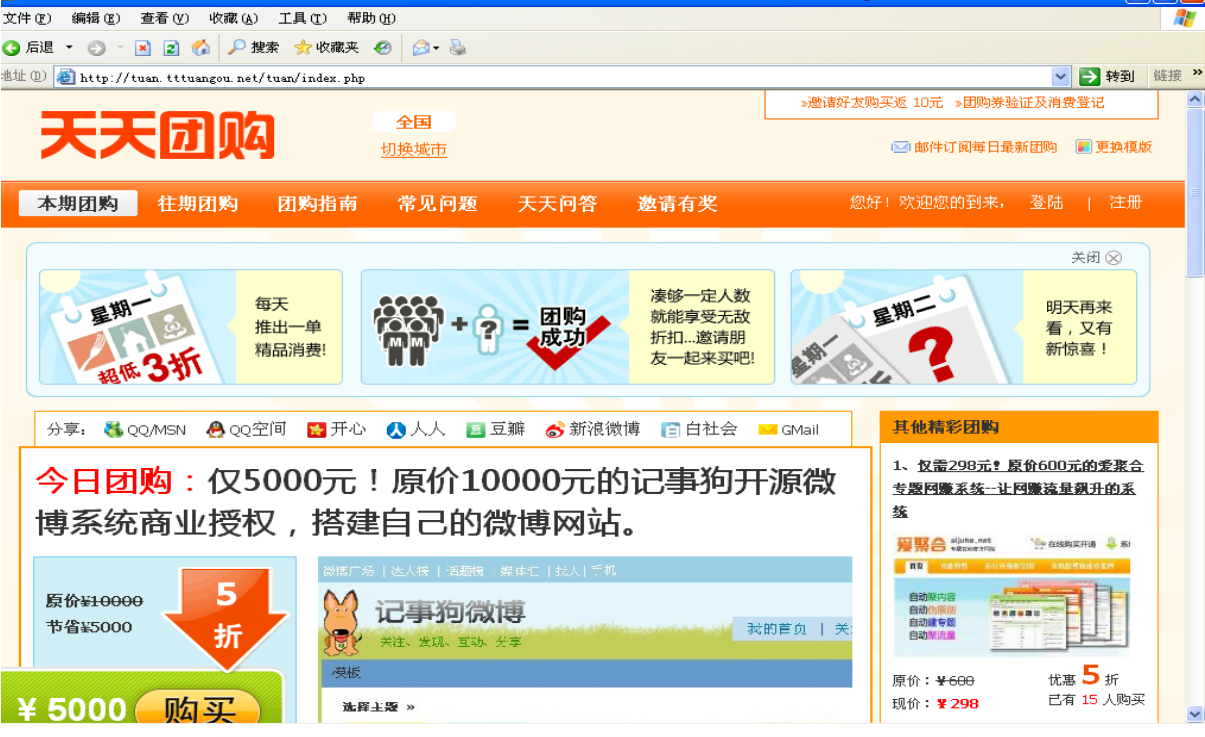Share to 白社会 icon

point(671,430)
